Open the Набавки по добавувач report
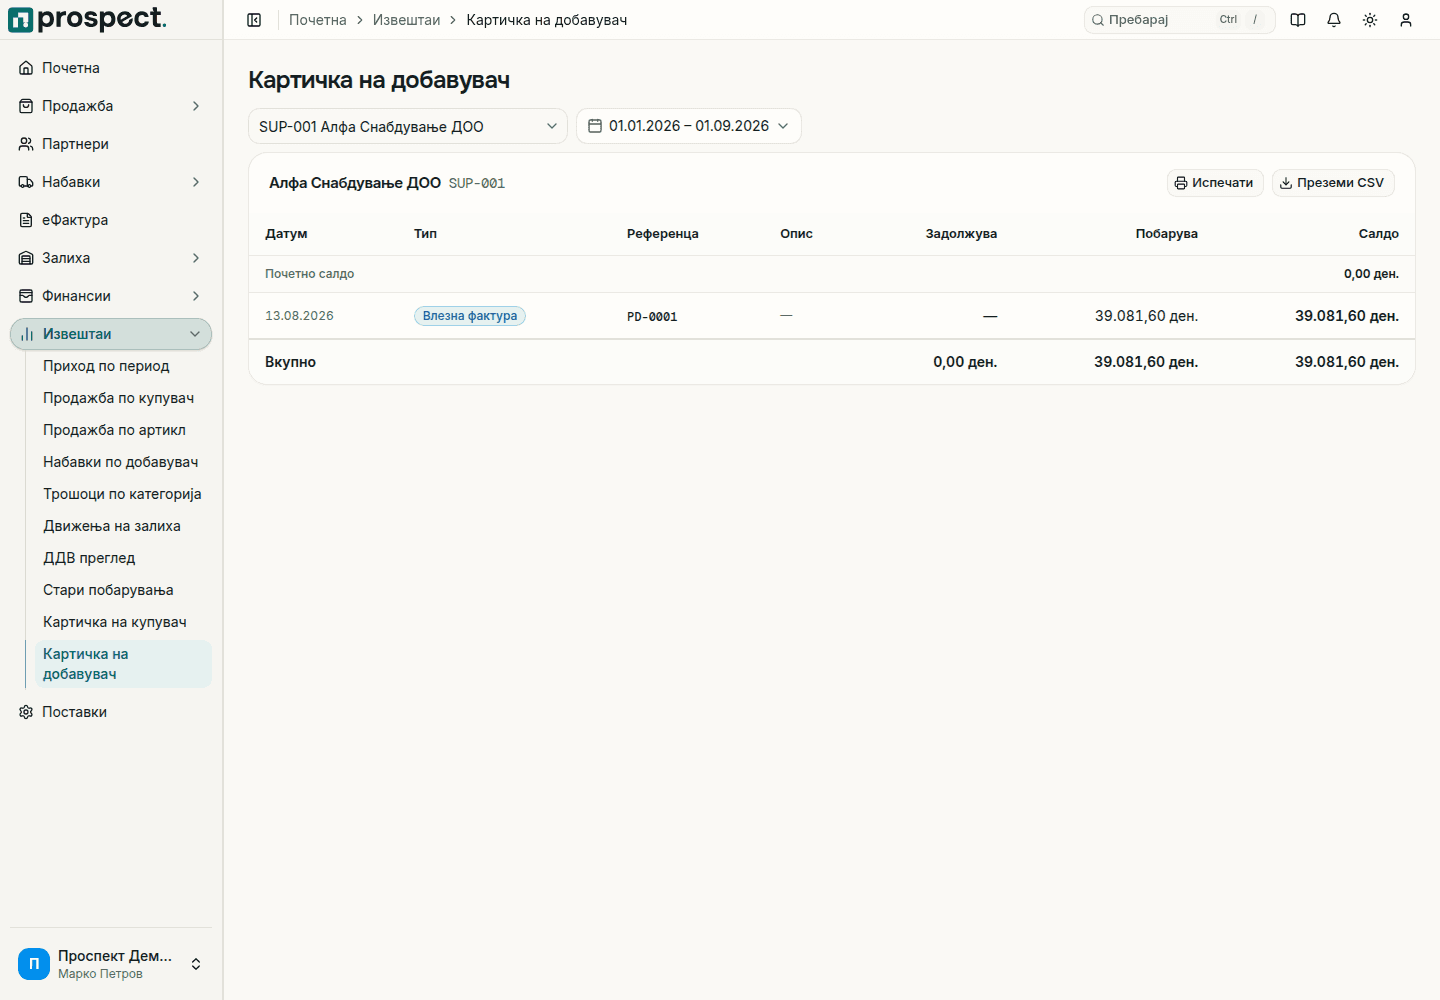The image size is (1440, 1000). (x=123, y=462)
